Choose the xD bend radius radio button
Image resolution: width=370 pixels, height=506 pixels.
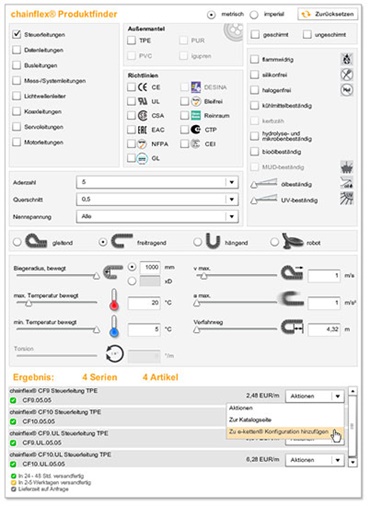pyautogui.click(x=132, y=281)
